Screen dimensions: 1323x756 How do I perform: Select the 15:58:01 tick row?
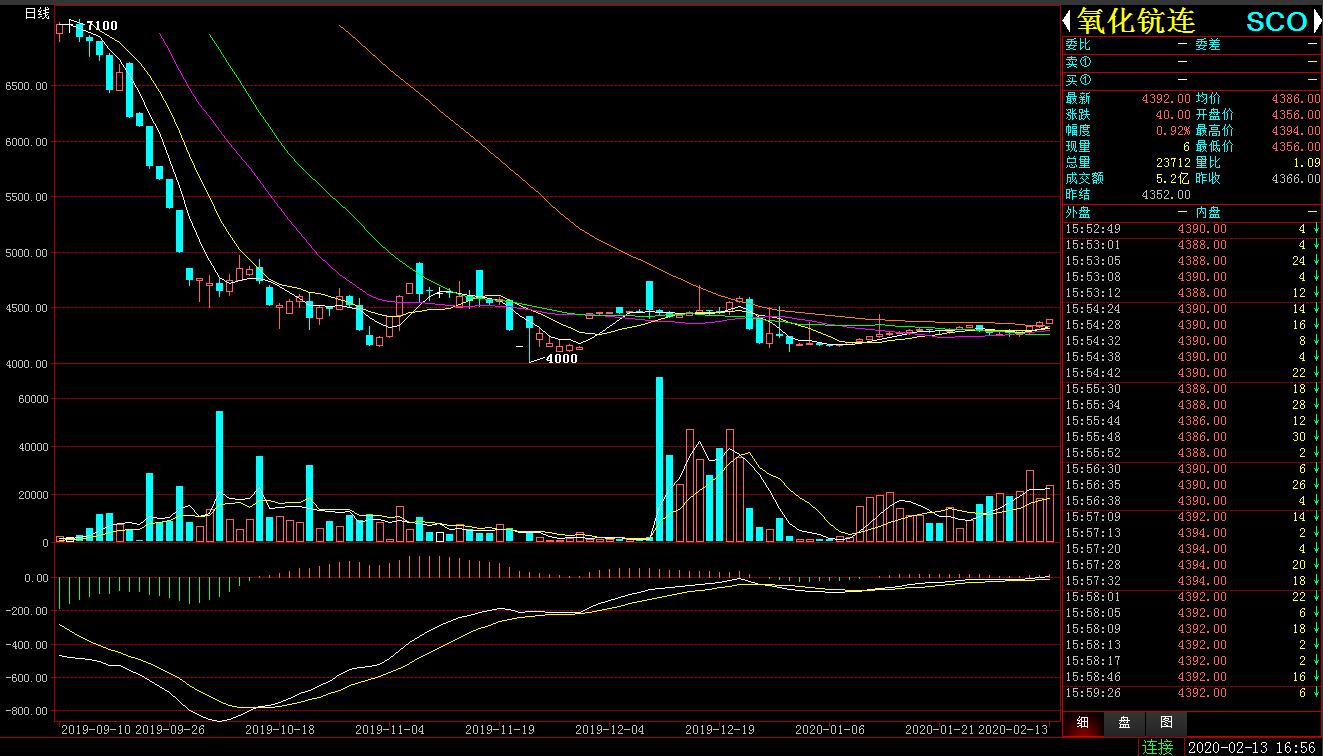point(1191,597)
